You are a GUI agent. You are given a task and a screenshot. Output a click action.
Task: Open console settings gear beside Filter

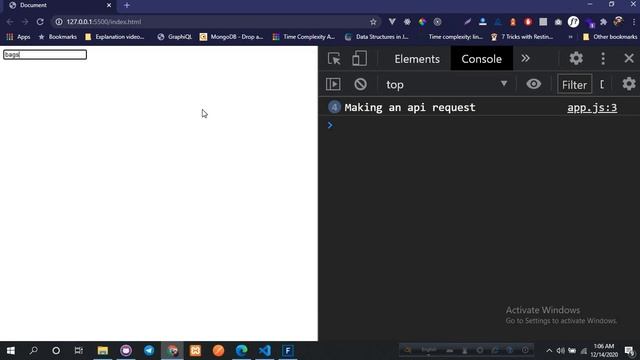coord(629,84)
